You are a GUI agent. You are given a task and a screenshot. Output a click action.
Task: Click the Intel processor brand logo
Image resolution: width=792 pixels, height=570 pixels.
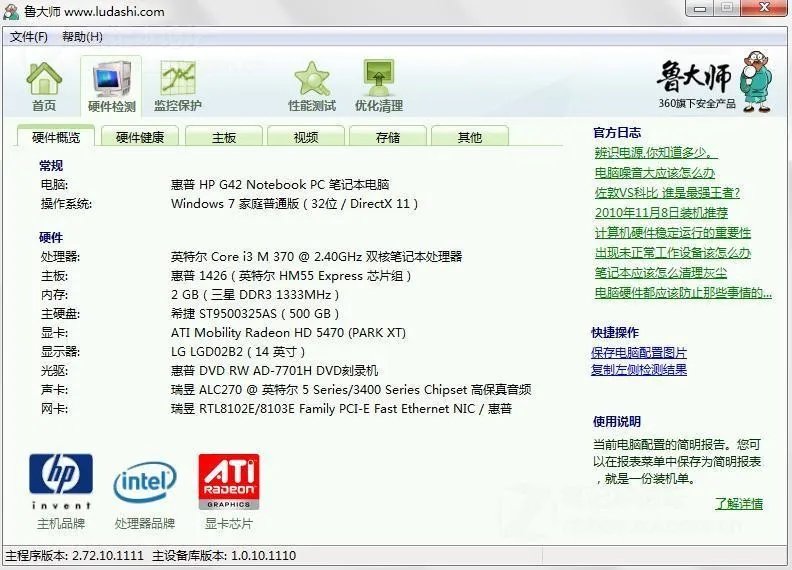[144, 482]
